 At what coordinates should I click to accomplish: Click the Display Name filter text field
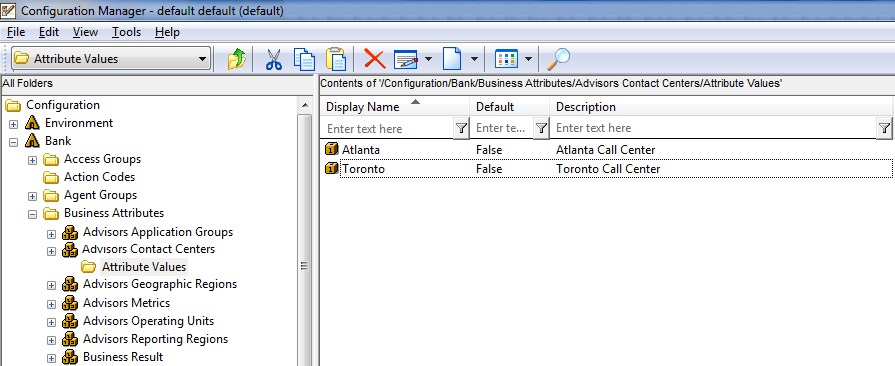pyautogui.click(x=388, y=128)
